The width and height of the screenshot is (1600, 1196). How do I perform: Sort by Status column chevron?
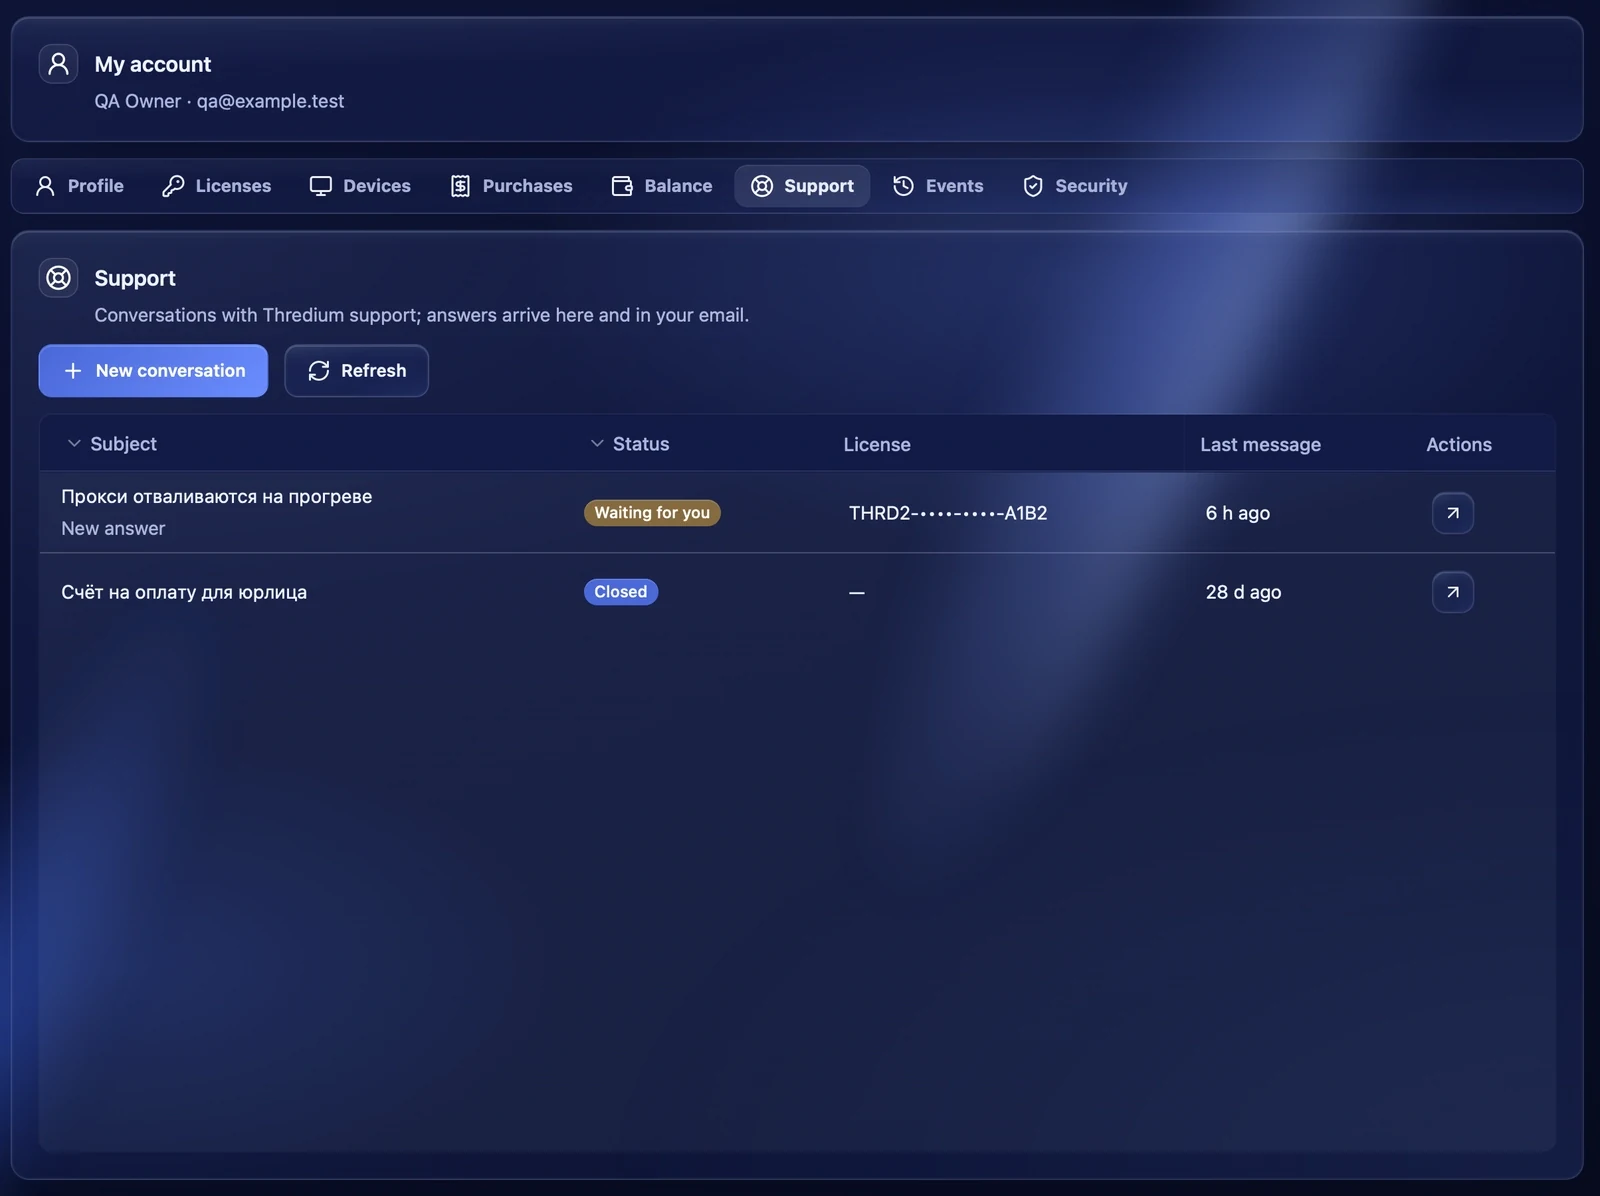pyautogui.click(x=597, y=443)
